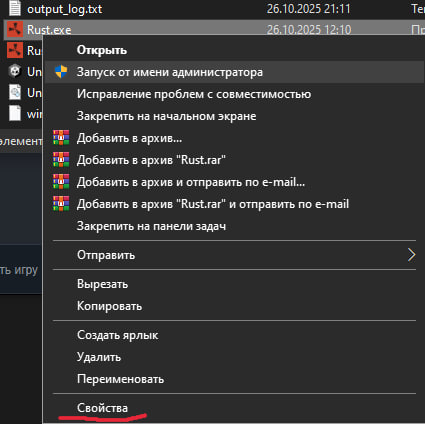This screenshot has height=424, width=425.
Task: Click the Rust.exe application icon
Action: point(15,30)
